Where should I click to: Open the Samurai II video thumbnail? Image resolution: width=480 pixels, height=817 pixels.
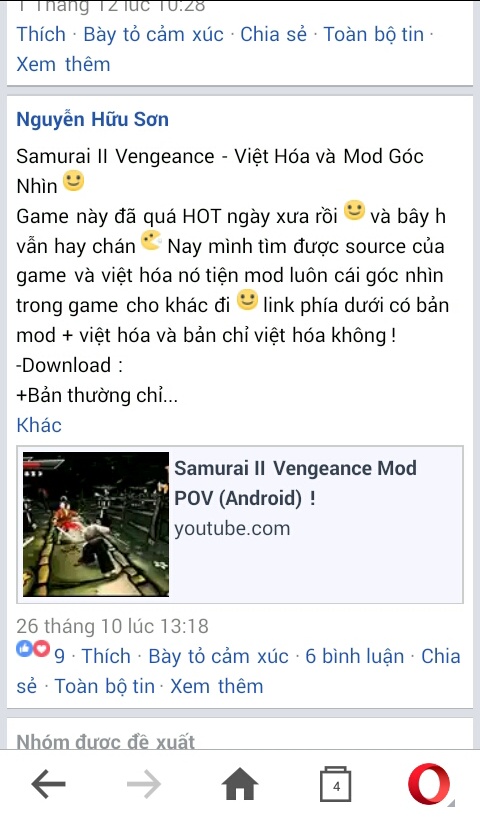coord(96,524)
